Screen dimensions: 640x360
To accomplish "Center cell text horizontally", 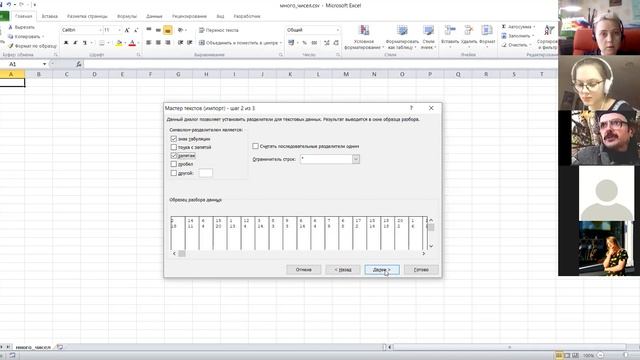I will point(158,42).
